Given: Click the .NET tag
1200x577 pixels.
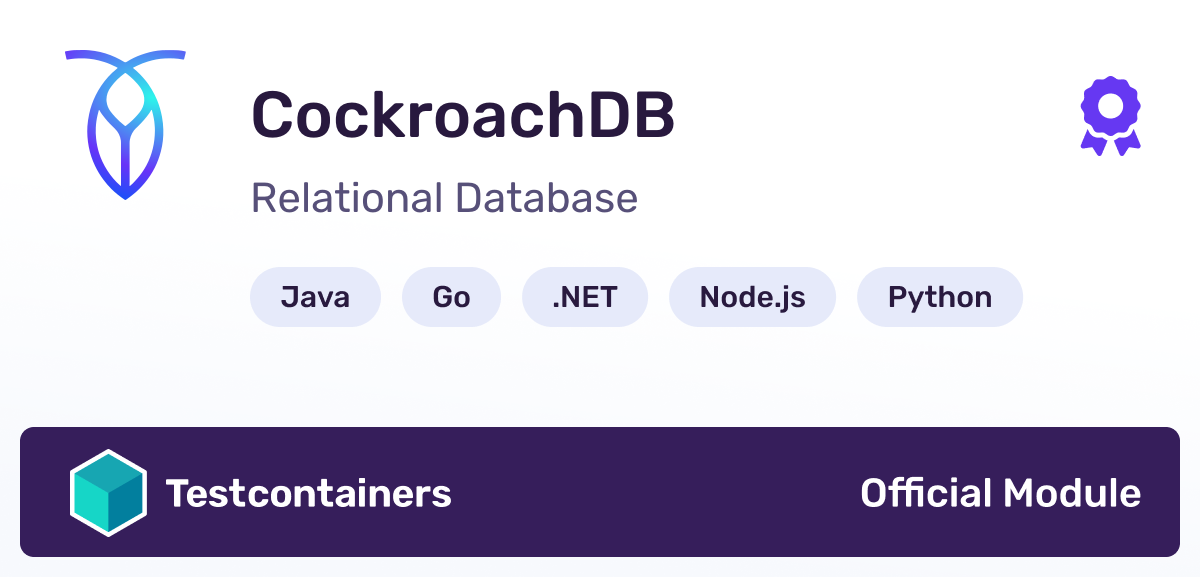Looking at the screenshot, I should [584, 296].
